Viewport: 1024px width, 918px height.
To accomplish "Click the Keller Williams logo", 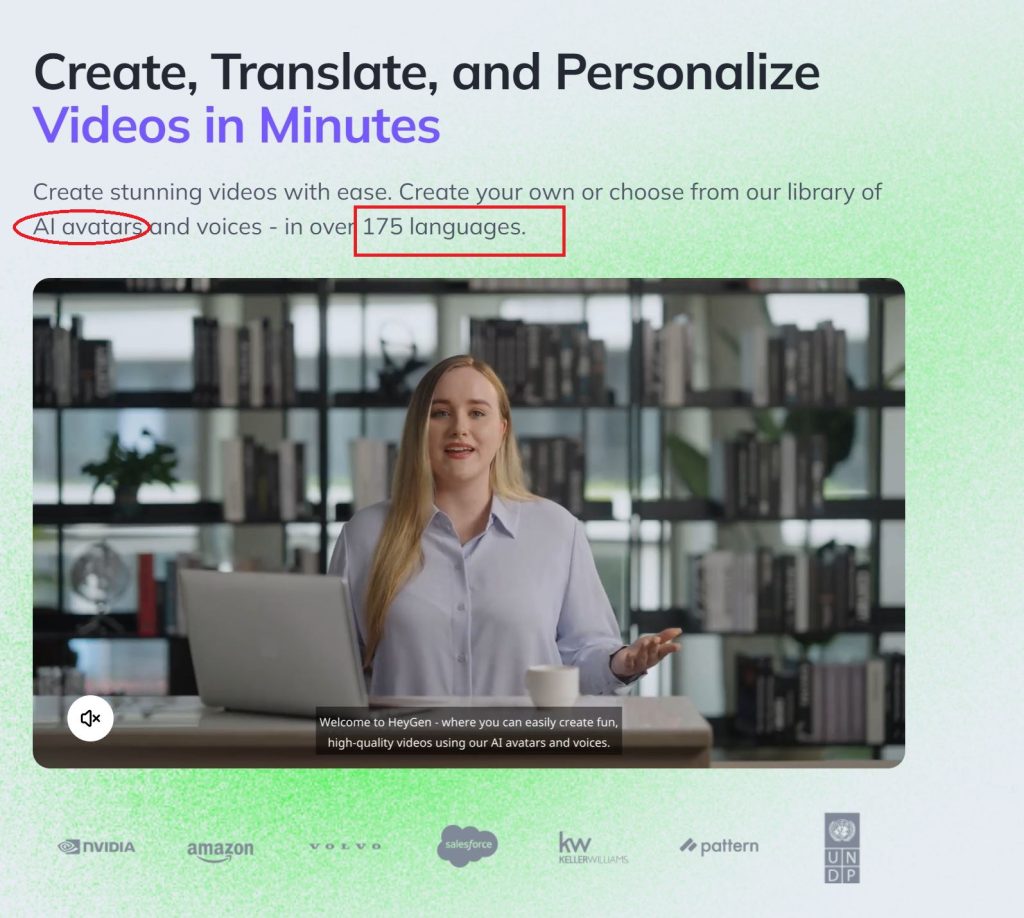I will (593, 847).
